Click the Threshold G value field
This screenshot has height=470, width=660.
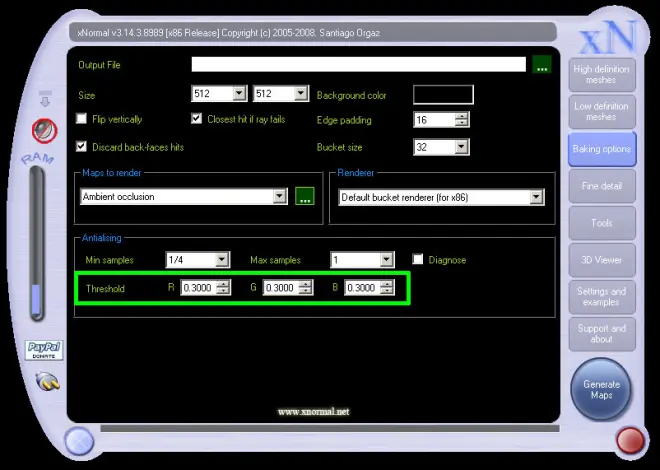pyautogui.click(x=281, y=288)
